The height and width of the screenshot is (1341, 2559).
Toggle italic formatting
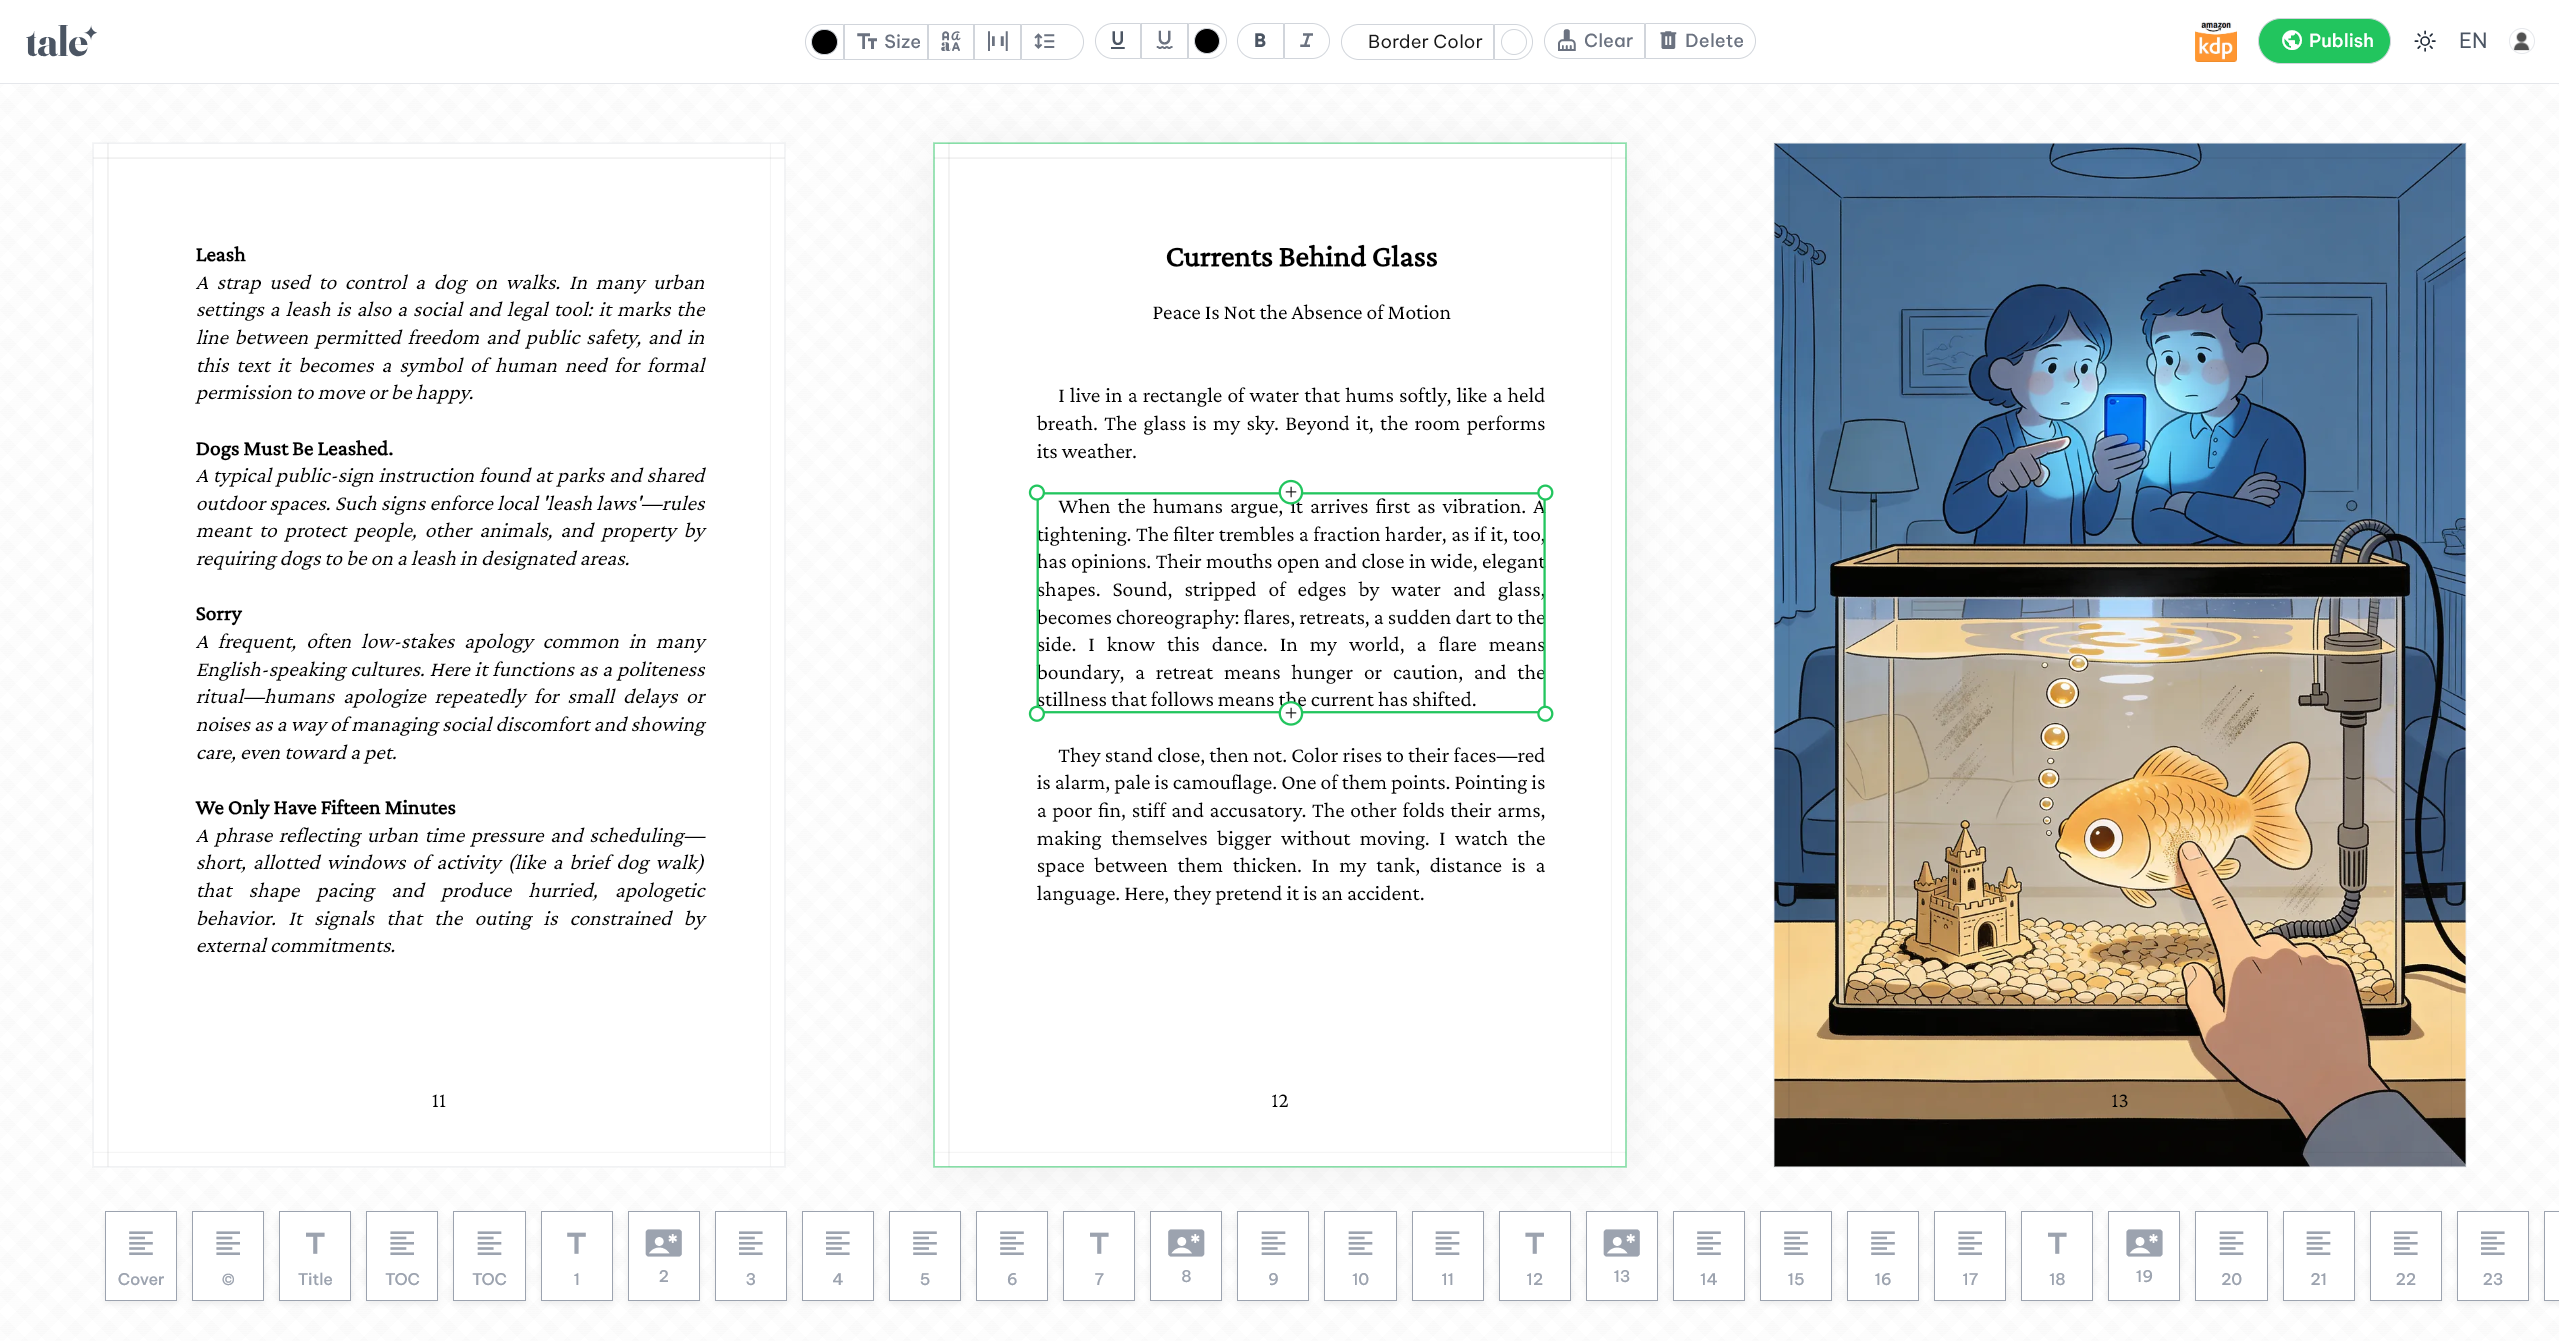coord(1306,41)
